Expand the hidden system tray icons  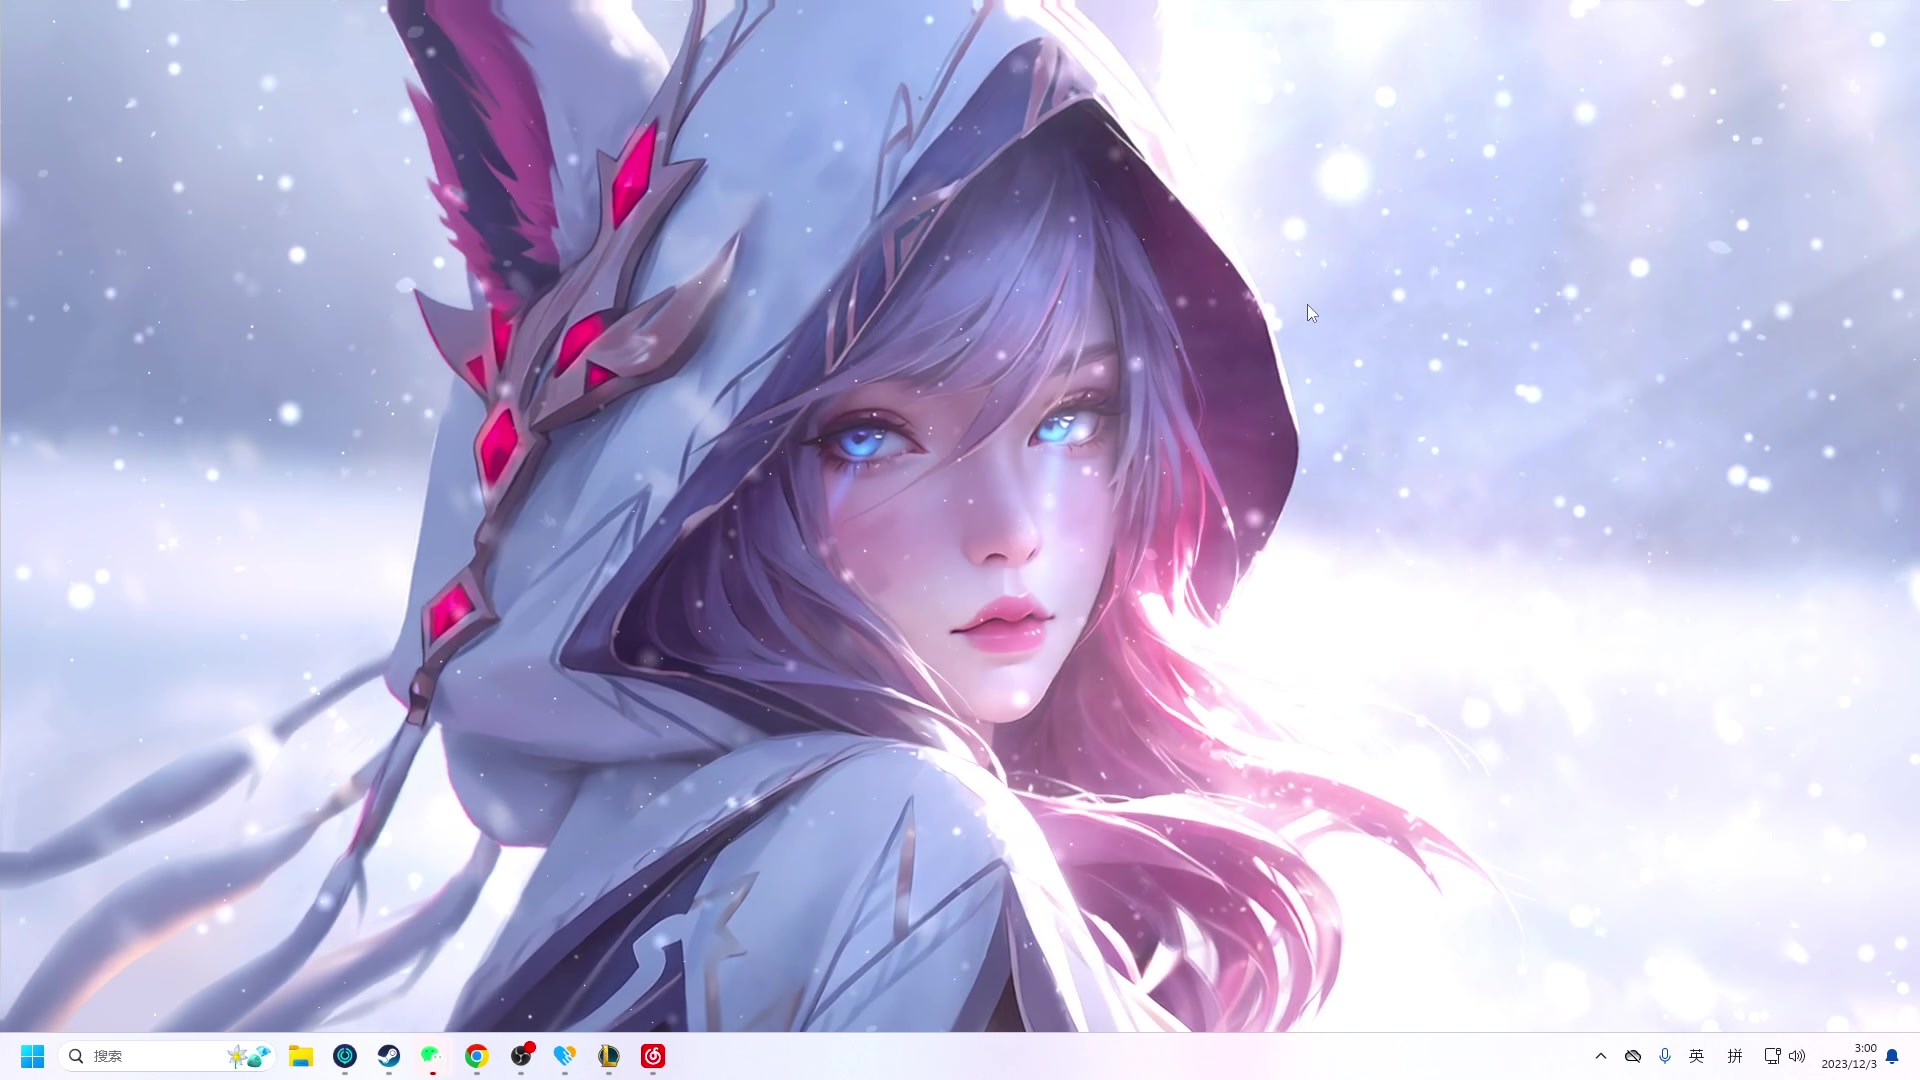[1601, 1056]
